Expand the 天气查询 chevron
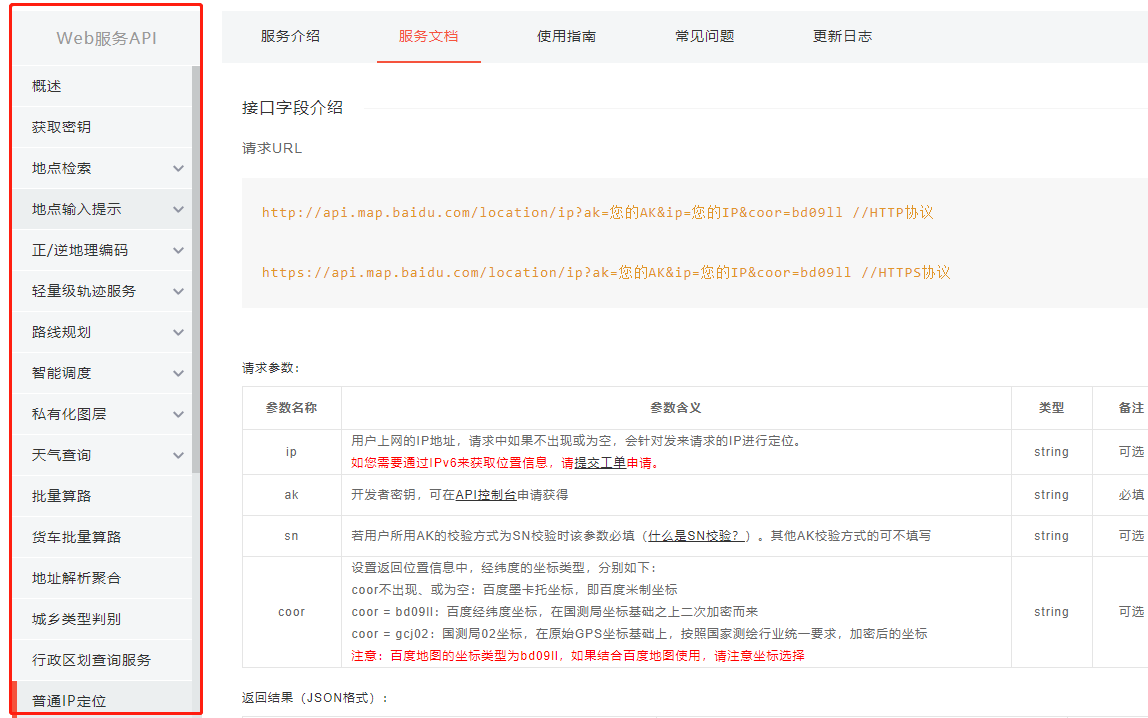Image resolution: width=1148 pixels, height=718 pixels. pyautogui.click(x=178, y=455)
